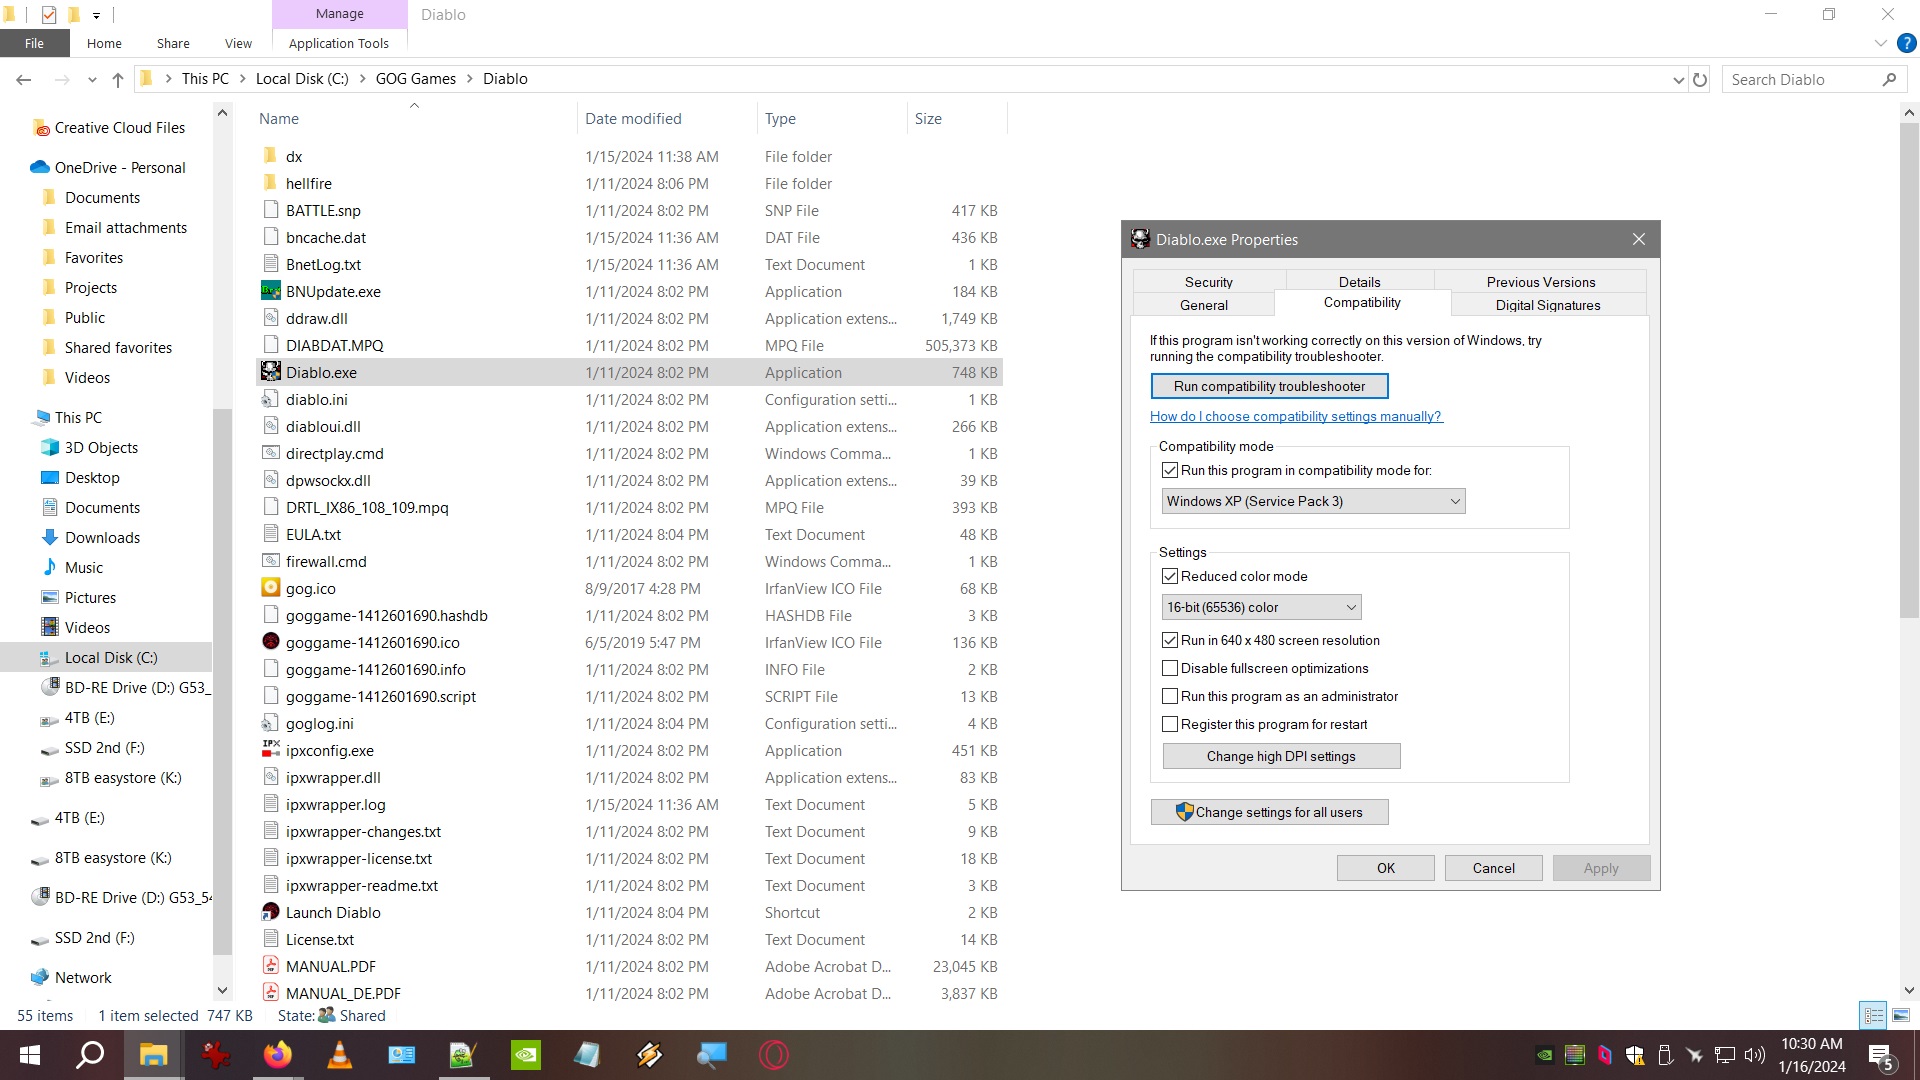Open the Application Tools ribbon tab
The height and width of the screenshot is (1080, 1920).
[x=339, y=43]
